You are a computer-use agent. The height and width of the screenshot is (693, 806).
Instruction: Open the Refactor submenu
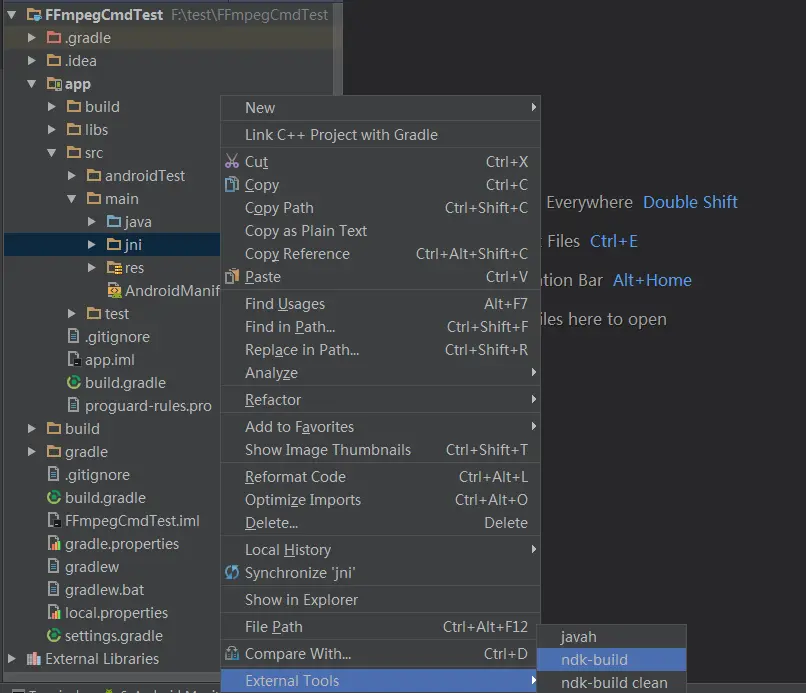click(380, 399)
